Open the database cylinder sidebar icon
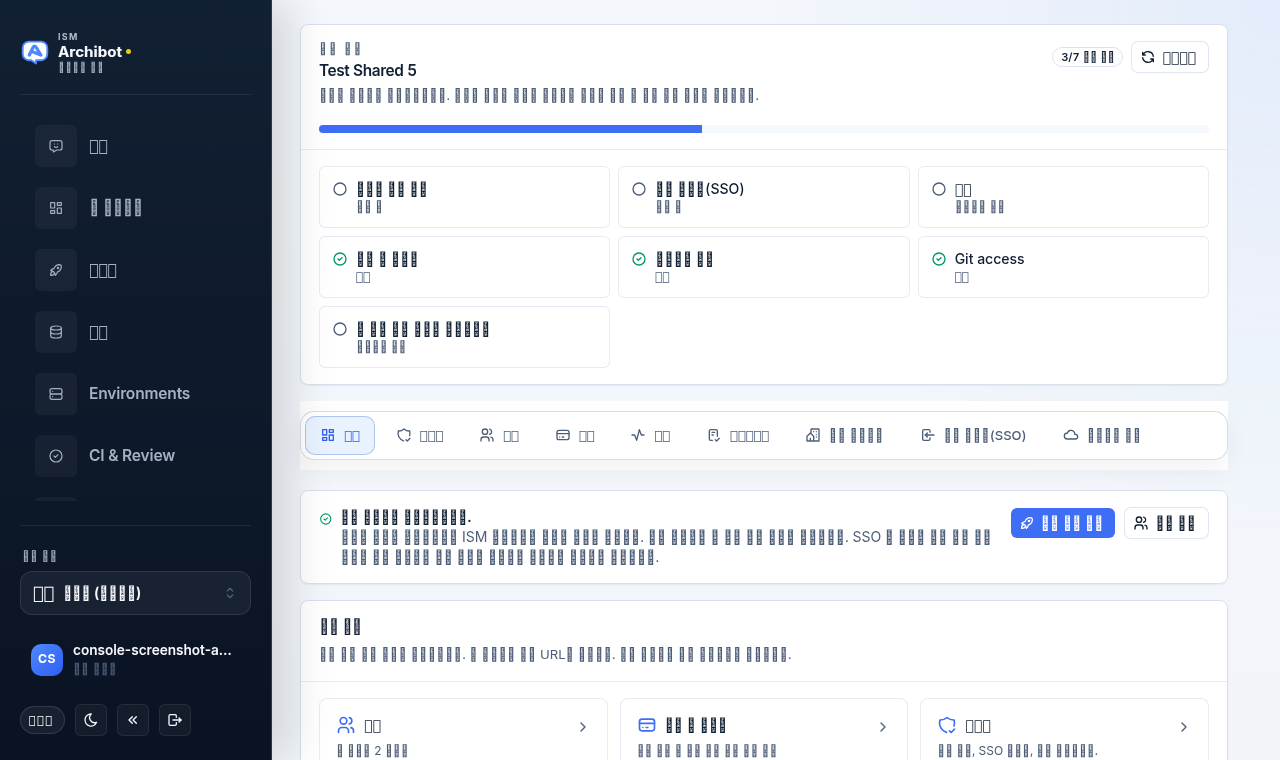This screenshot has width=1280, height=760. pyautogui.click(x=56, y=332)
